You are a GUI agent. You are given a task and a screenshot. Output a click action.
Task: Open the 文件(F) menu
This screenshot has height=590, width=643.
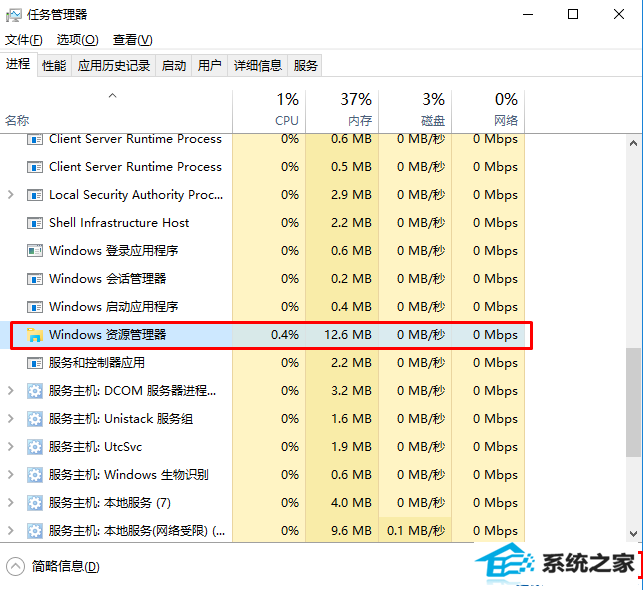tap(24, 40)
